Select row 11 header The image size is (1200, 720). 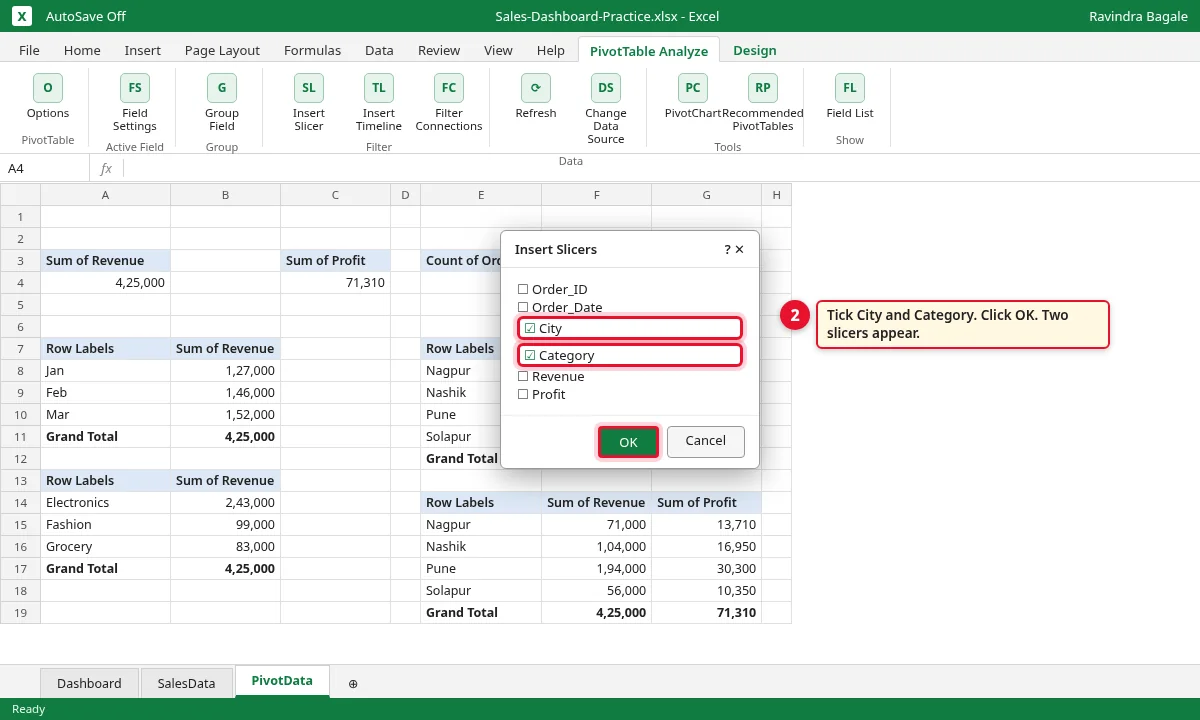(x=20, y=436)
